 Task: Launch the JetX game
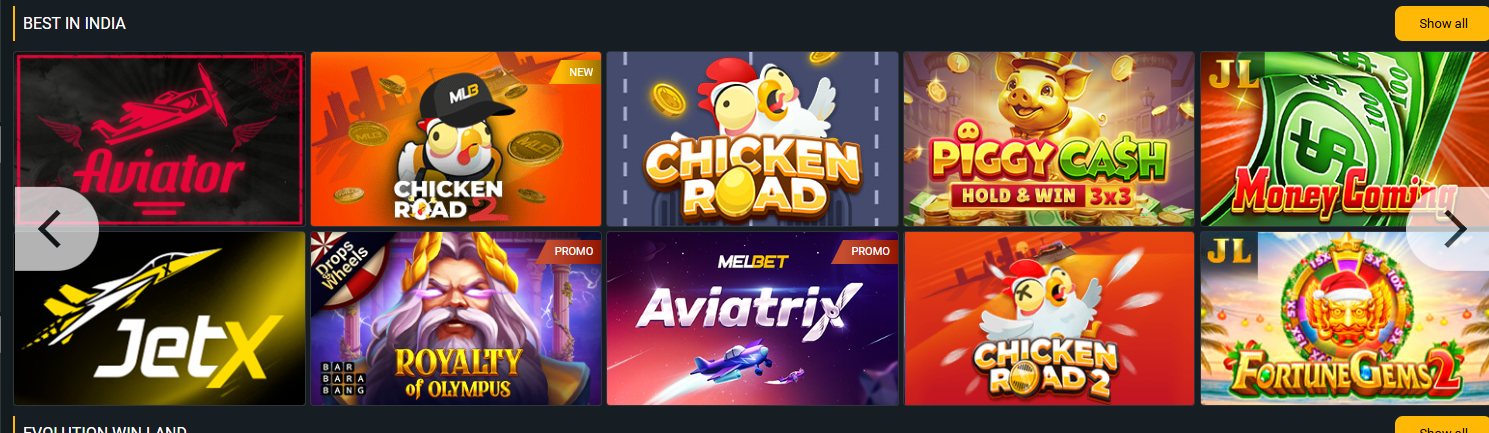[x=160, y=318]
